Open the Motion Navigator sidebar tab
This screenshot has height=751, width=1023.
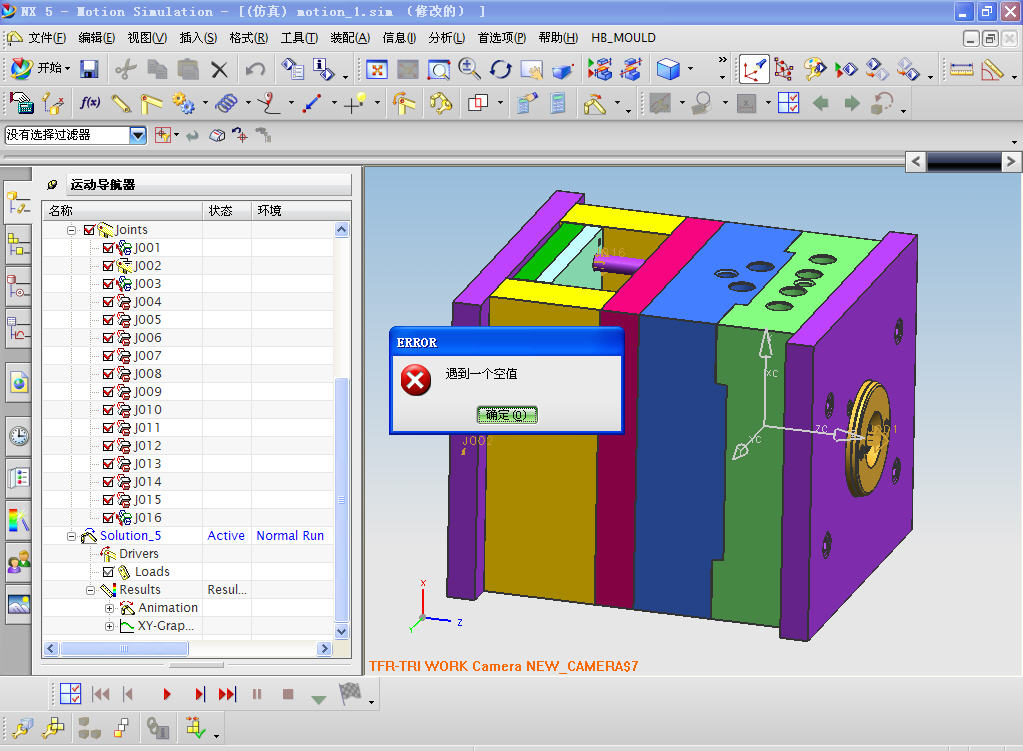click(x=18, y=201)
